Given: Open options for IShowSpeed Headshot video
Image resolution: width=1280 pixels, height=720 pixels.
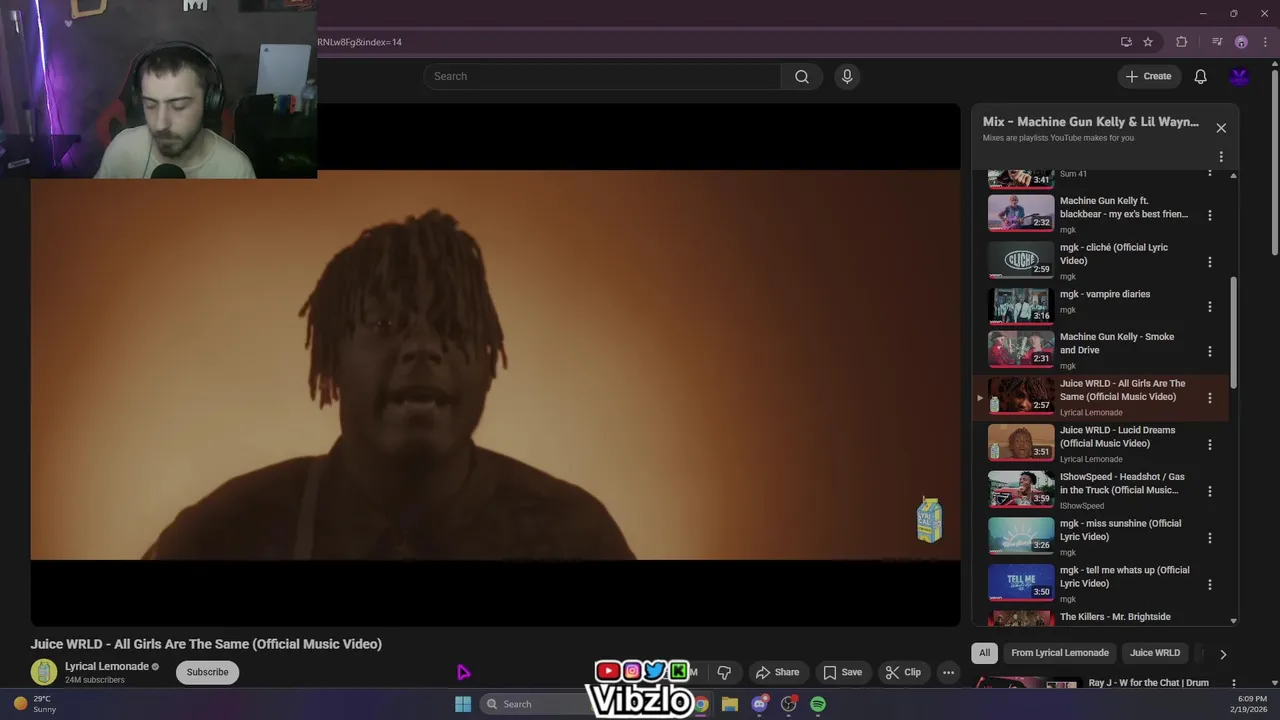Looking at the screenshot, I should pyautogui.click(x=1210, y=491).
